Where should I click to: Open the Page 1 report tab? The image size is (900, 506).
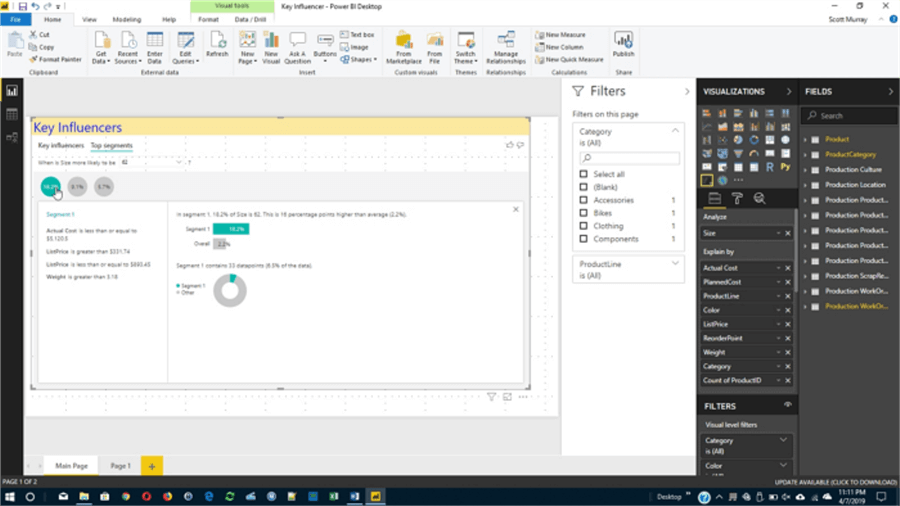(121, 466)
